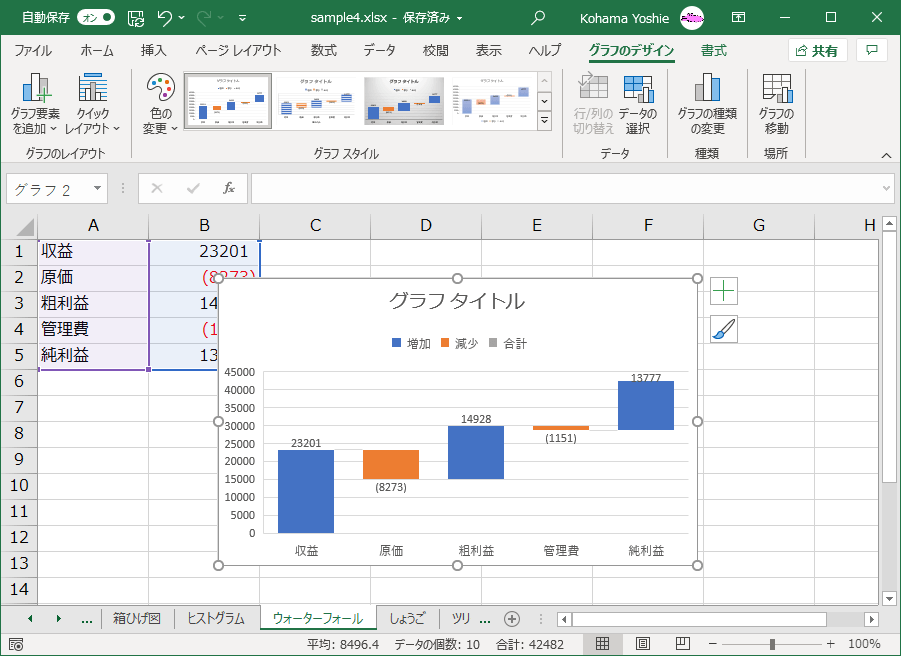Select the third gray chart style thumbnail
Viewport: 901px width, 656px height.
tap(404, 101)
